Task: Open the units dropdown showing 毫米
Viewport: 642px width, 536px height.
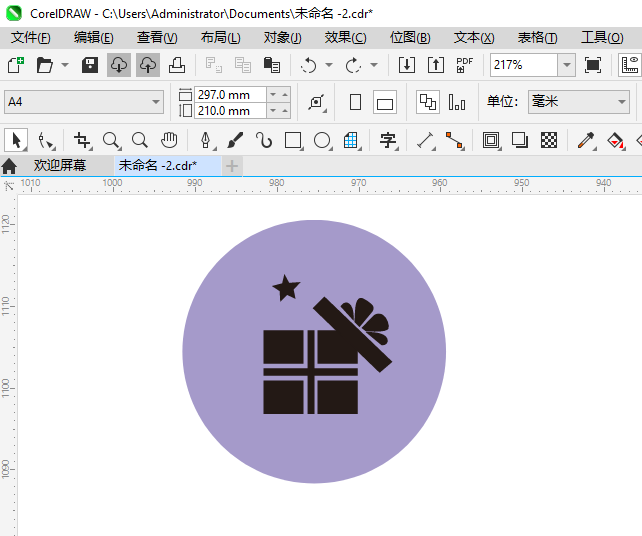Action: 579,102
